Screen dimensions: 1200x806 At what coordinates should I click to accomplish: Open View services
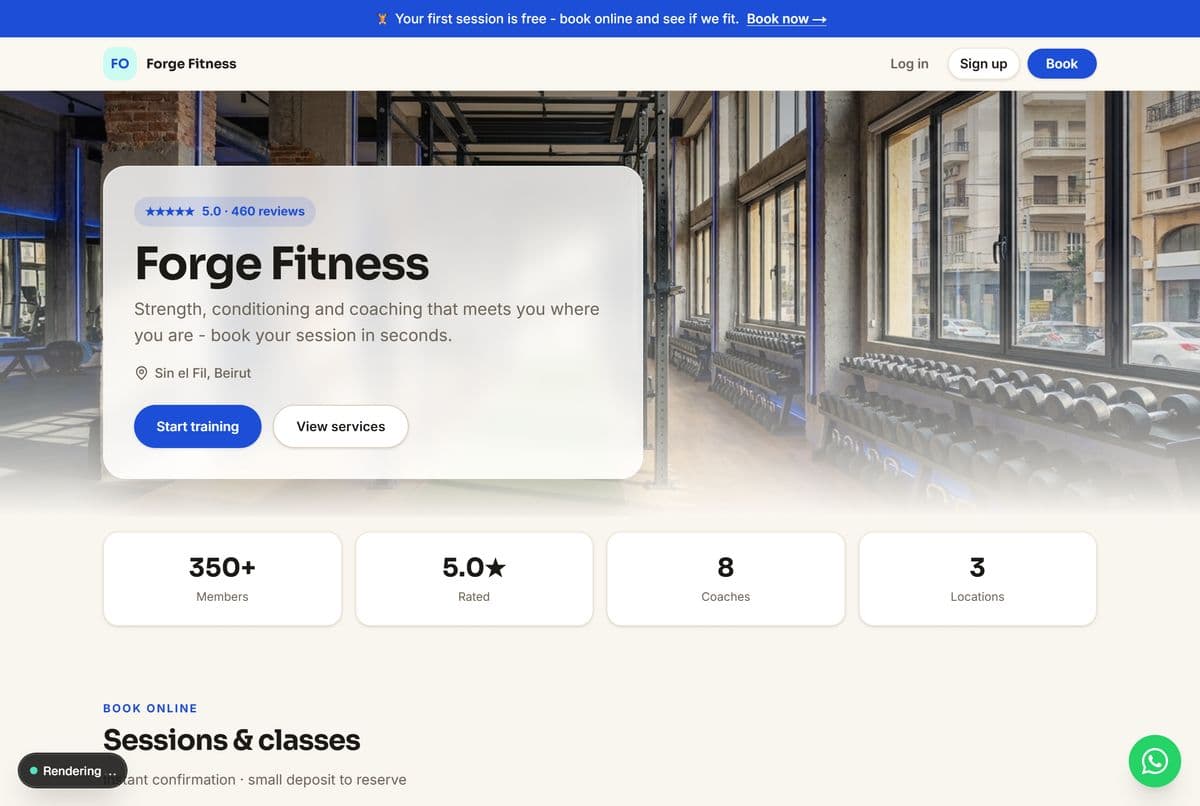pyautogui.click(x=341, y=426)
